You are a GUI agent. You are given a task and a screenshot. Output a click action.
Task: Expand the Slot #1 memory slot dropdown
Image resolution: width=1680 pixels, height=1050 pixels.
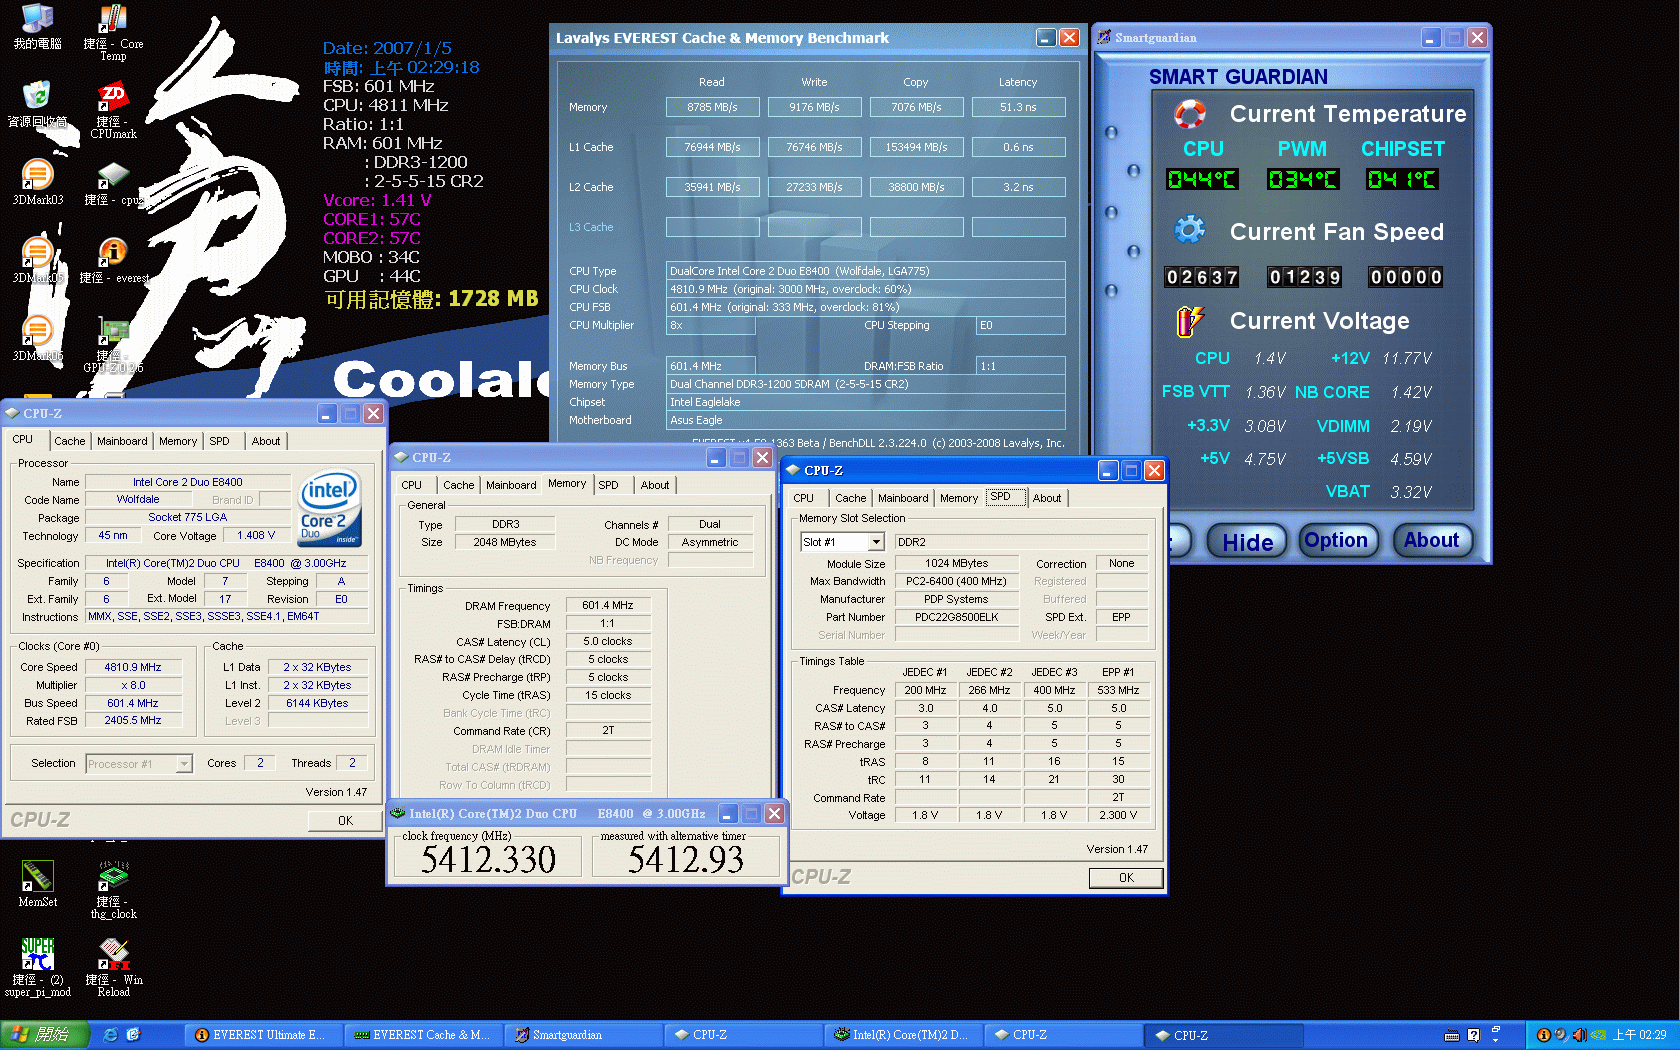[x=876, y=542]
